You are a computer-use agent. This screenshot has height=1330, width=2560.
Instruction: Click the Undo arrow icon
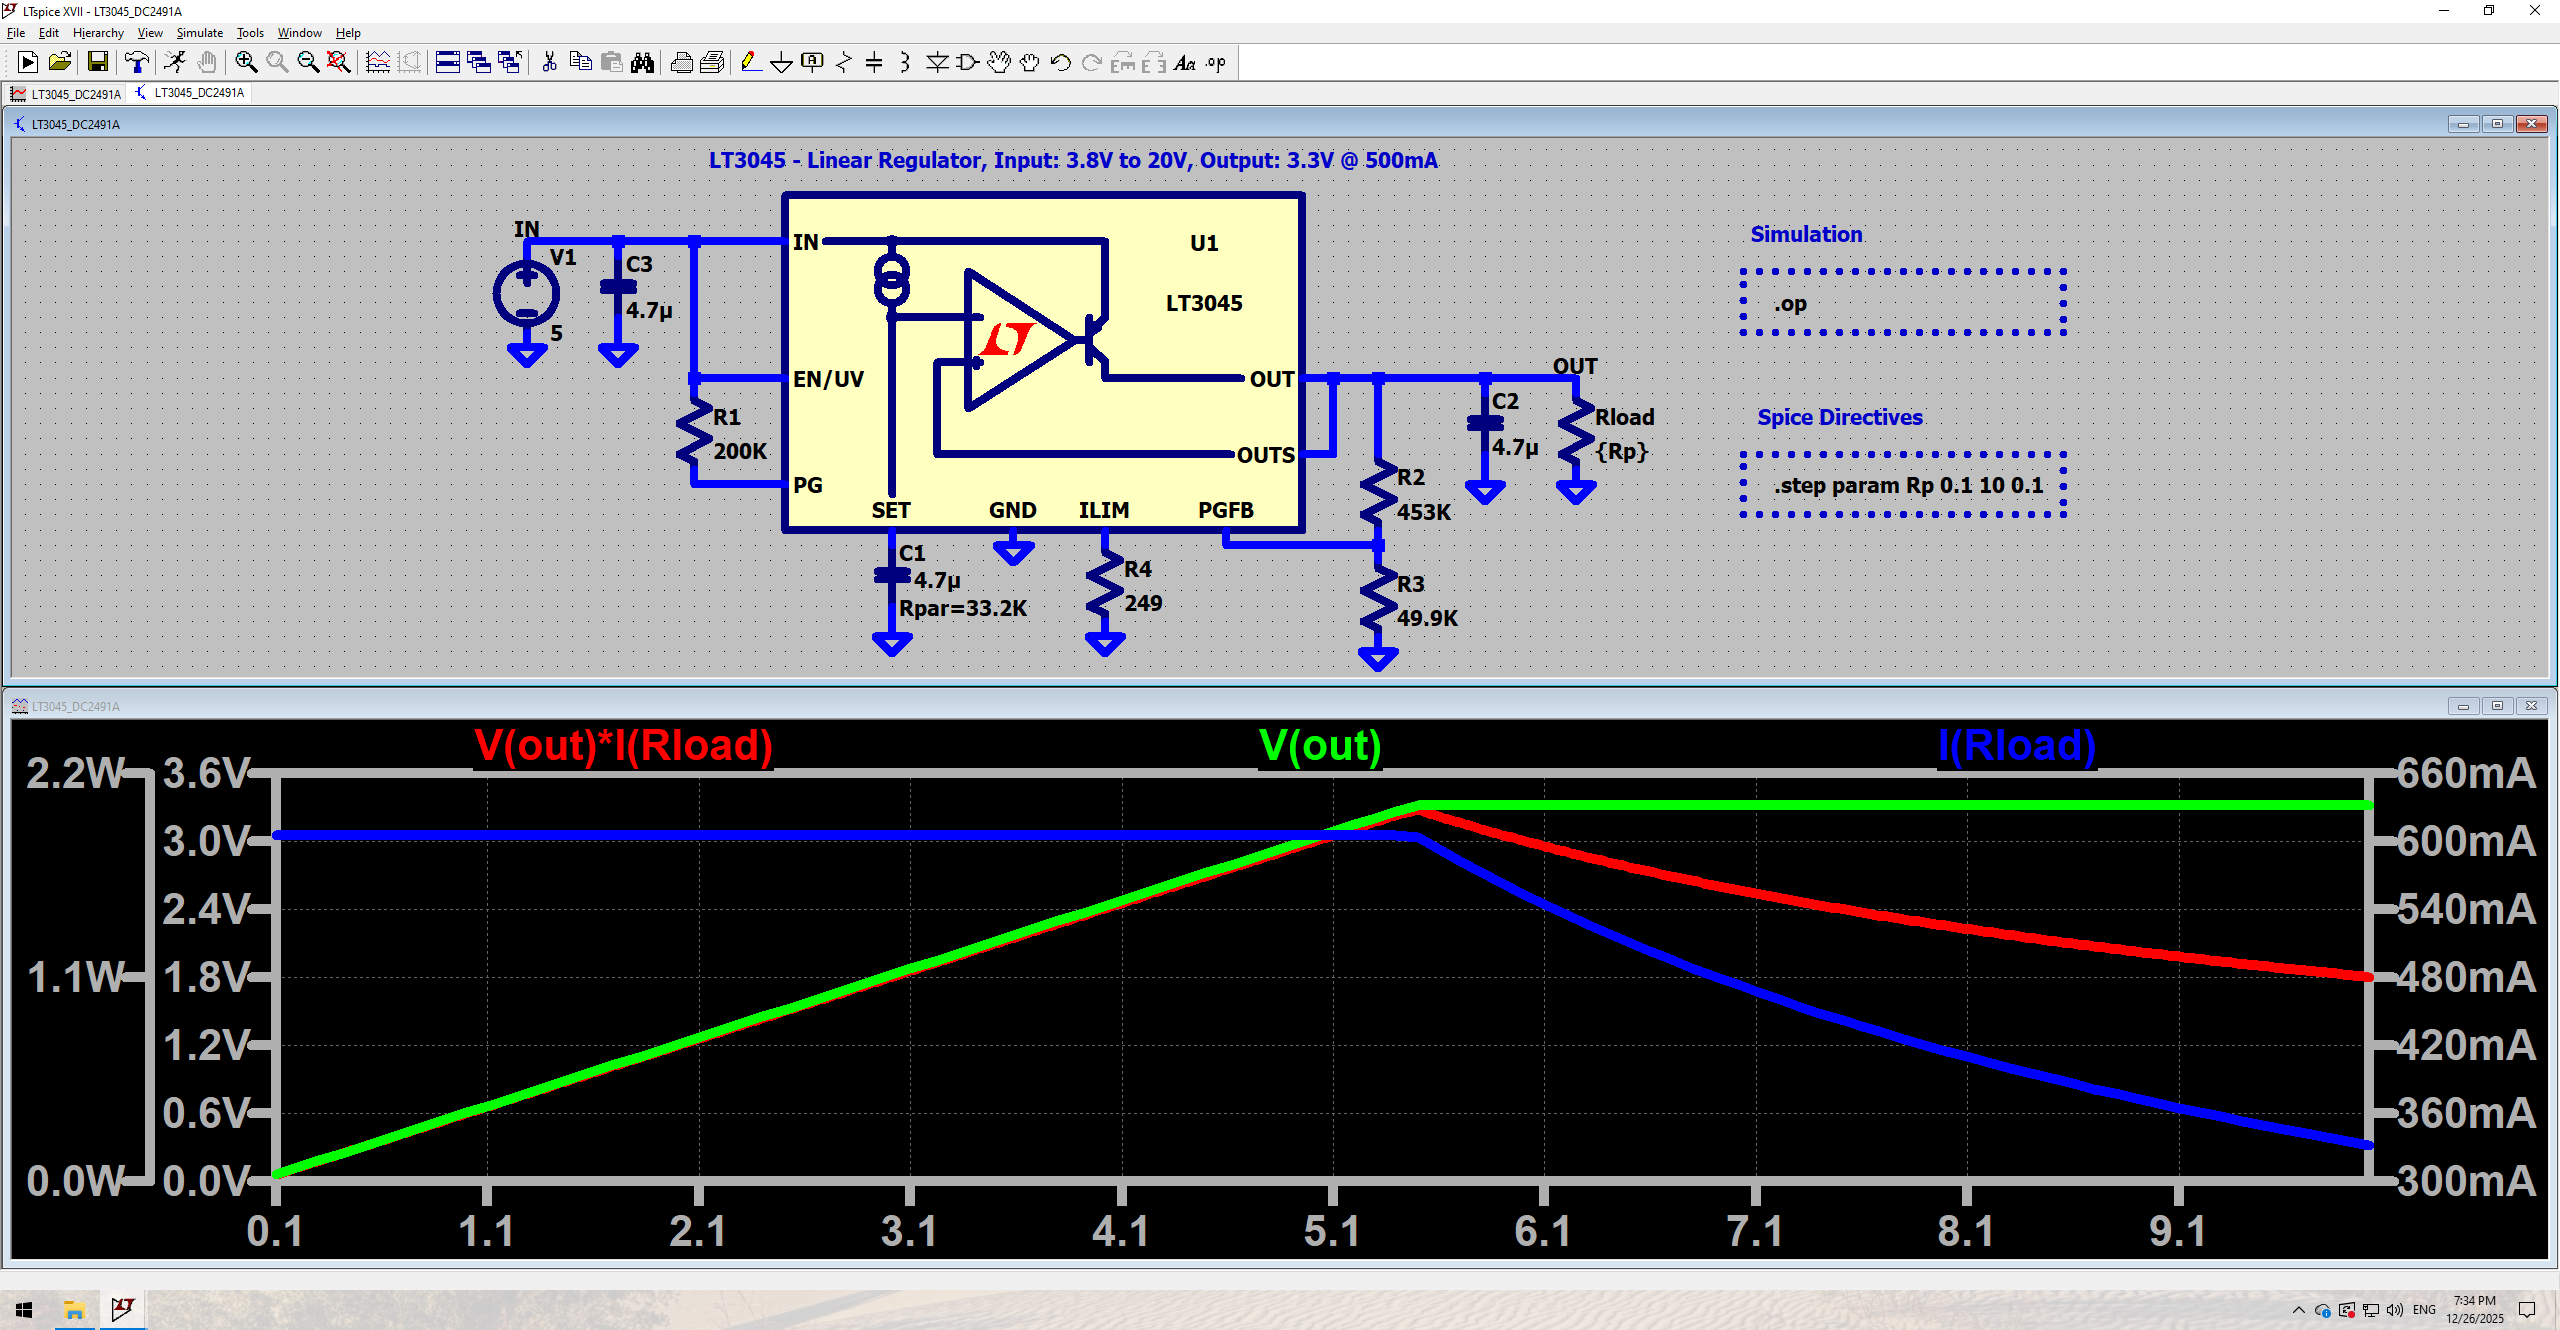click(x=1060, y=62)
